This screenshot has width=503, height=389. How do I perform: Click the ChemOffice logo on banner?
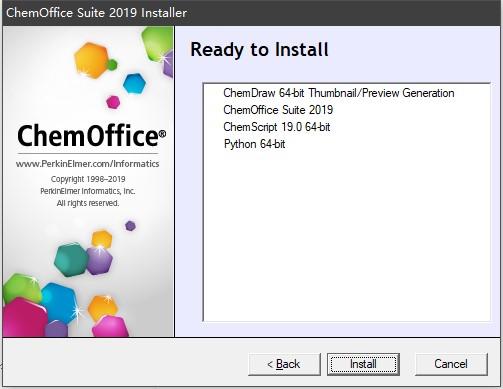pyautogui.click(x=91, y=136)
